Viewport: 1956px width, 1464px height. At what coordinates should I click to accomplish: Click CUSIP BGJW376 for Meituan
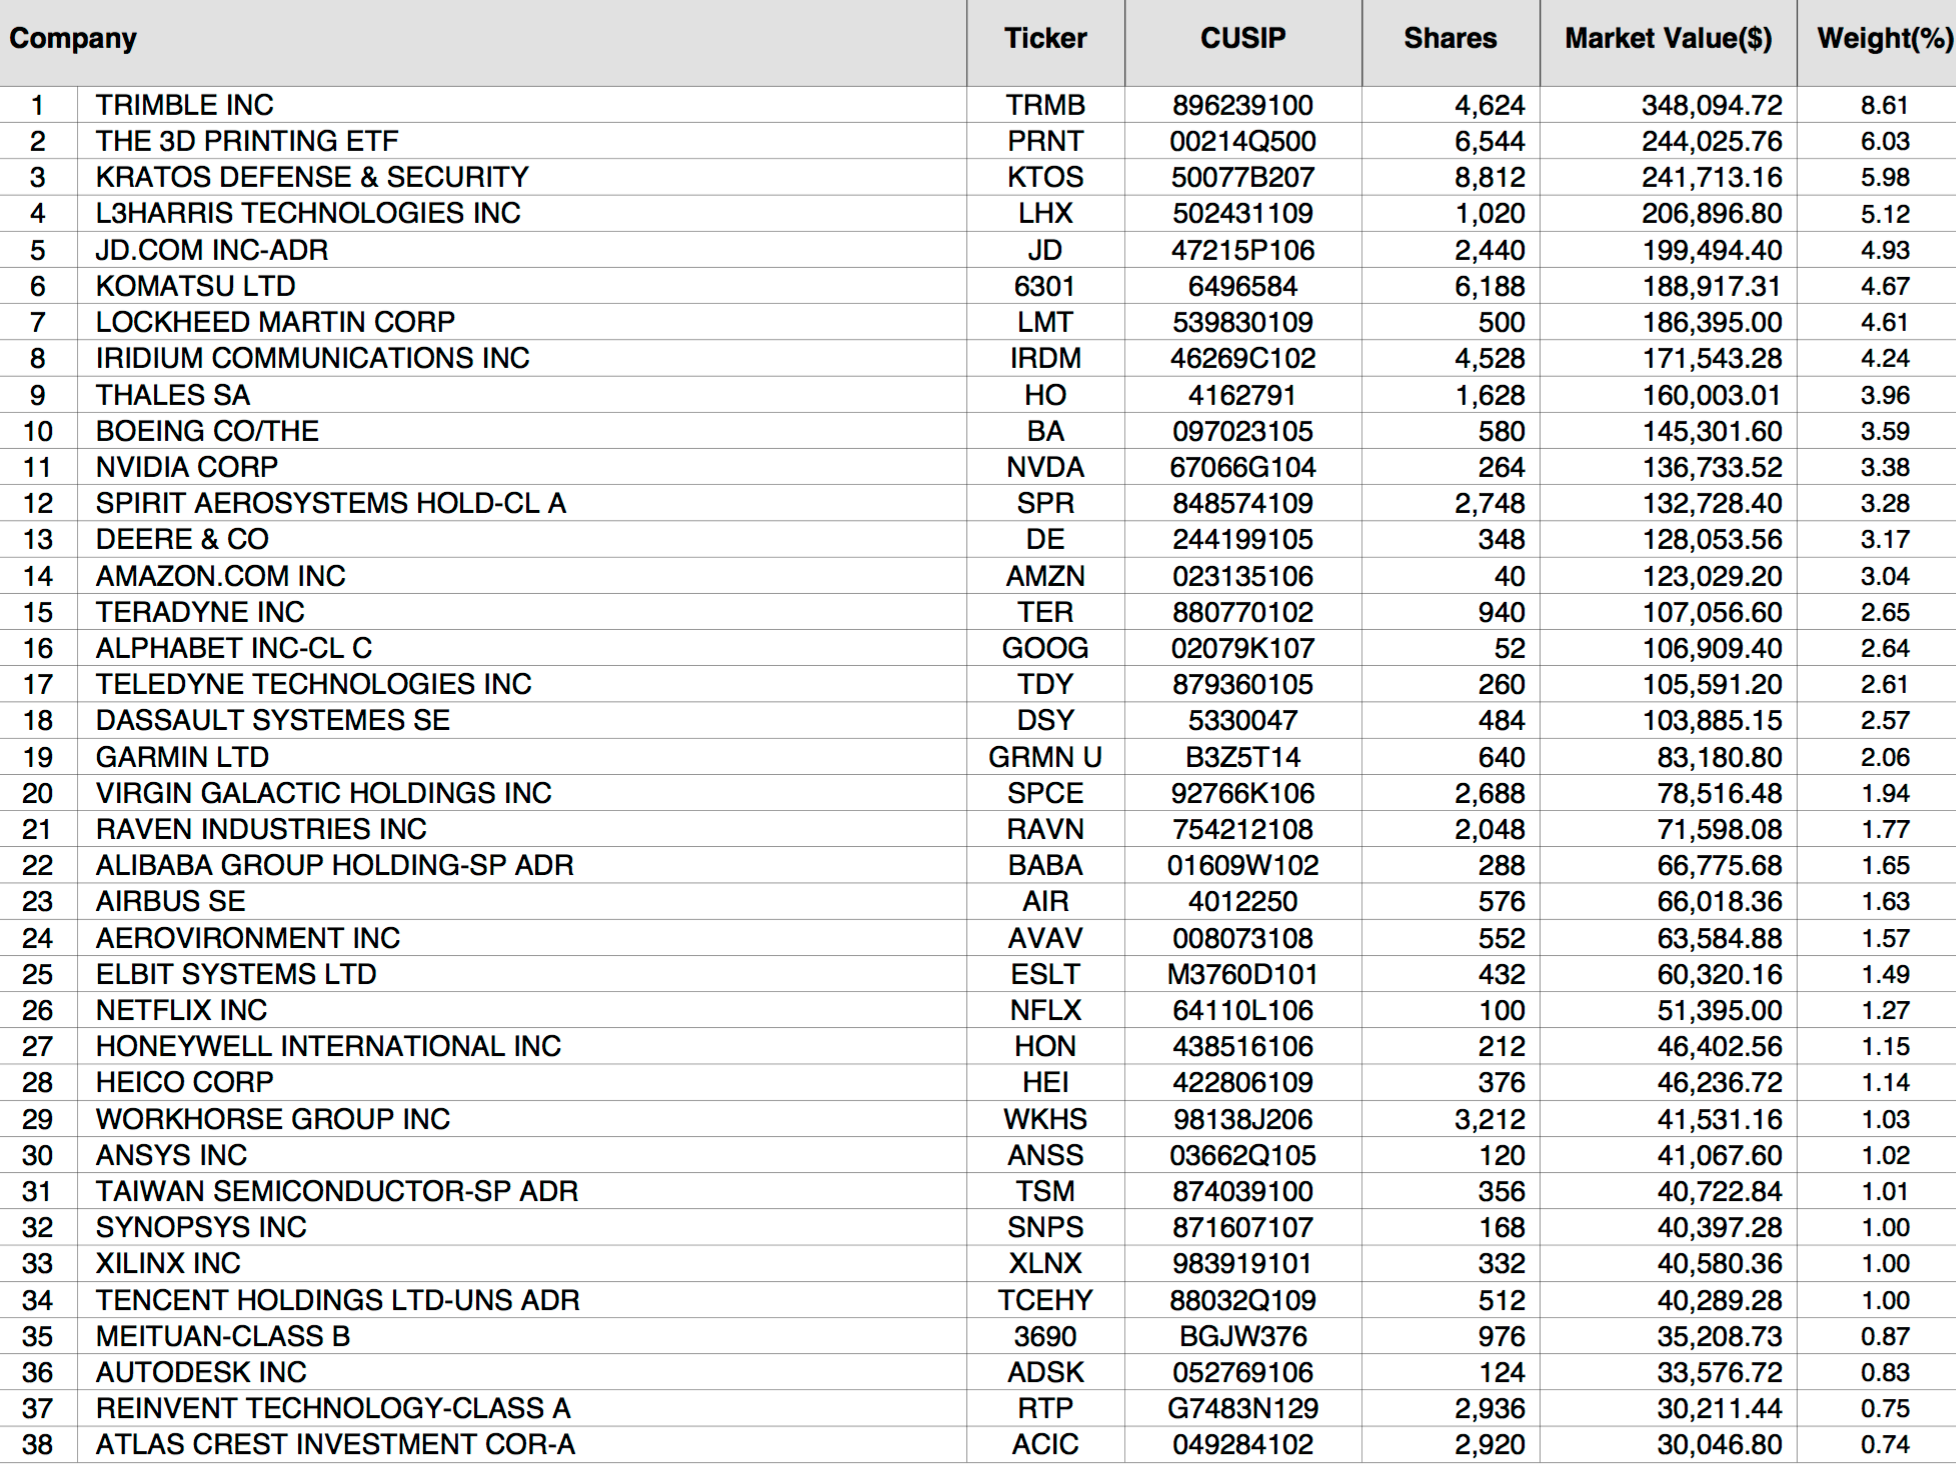(1243, 1336)
